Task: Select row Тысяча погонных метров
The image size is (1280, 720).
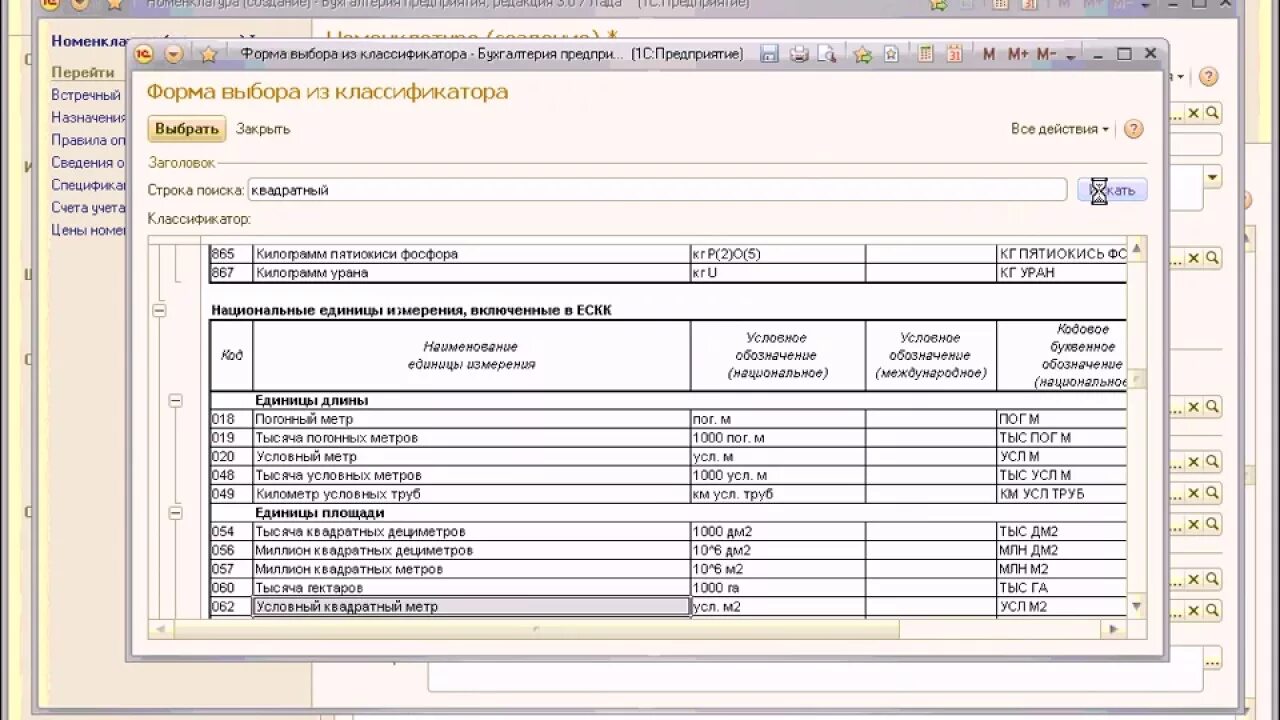Action: [668, 438]
